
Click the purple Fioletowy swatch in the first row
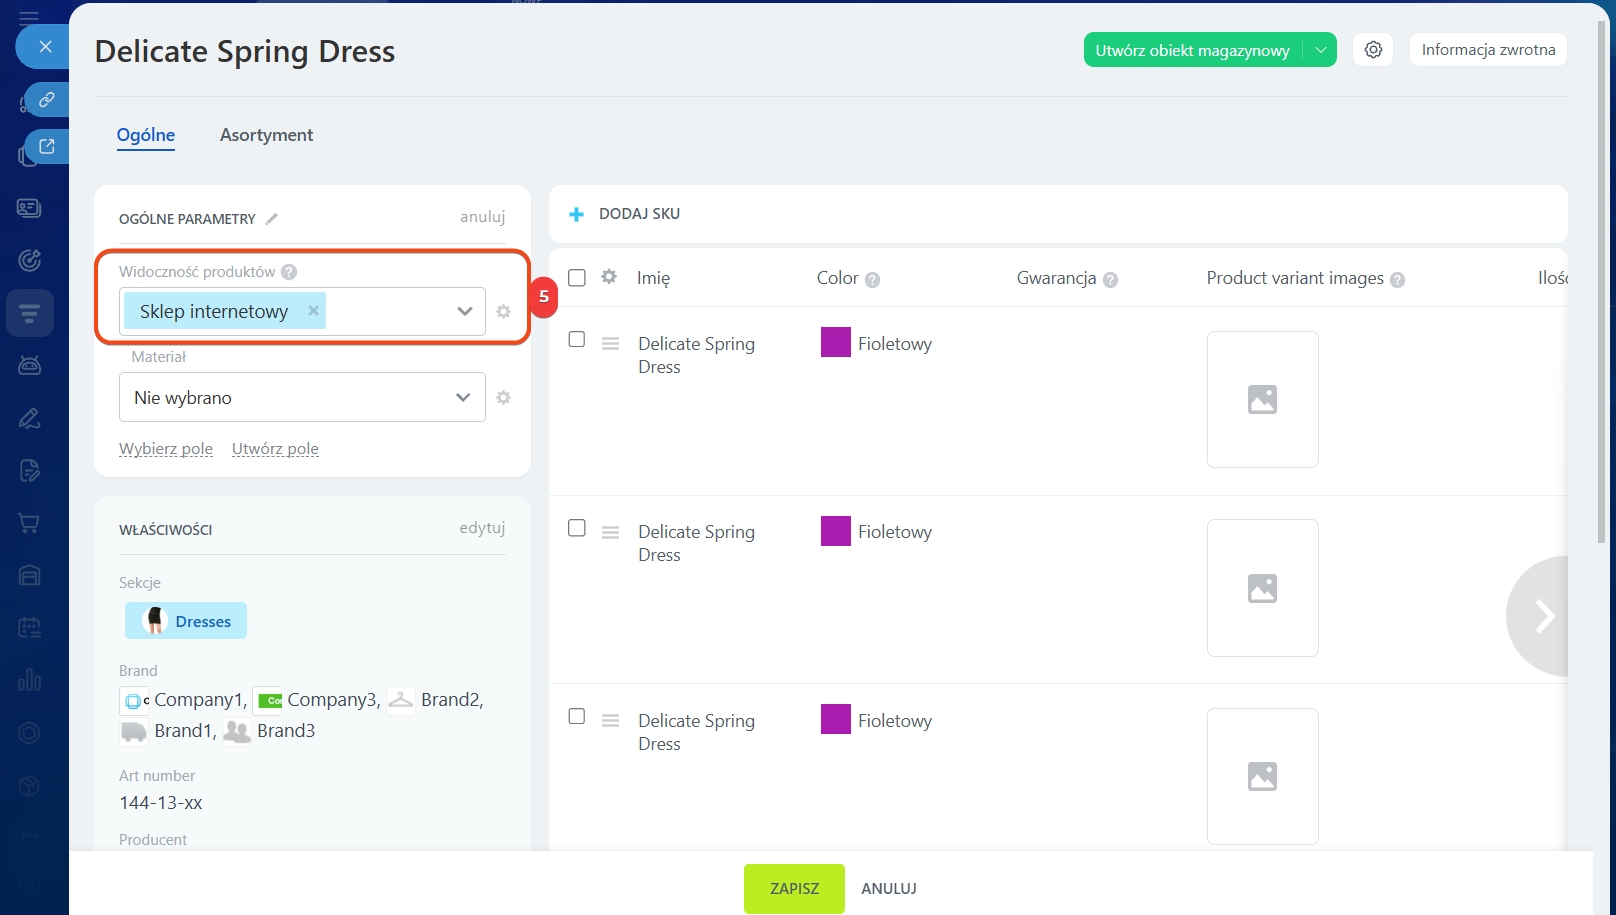coord(835,343)
